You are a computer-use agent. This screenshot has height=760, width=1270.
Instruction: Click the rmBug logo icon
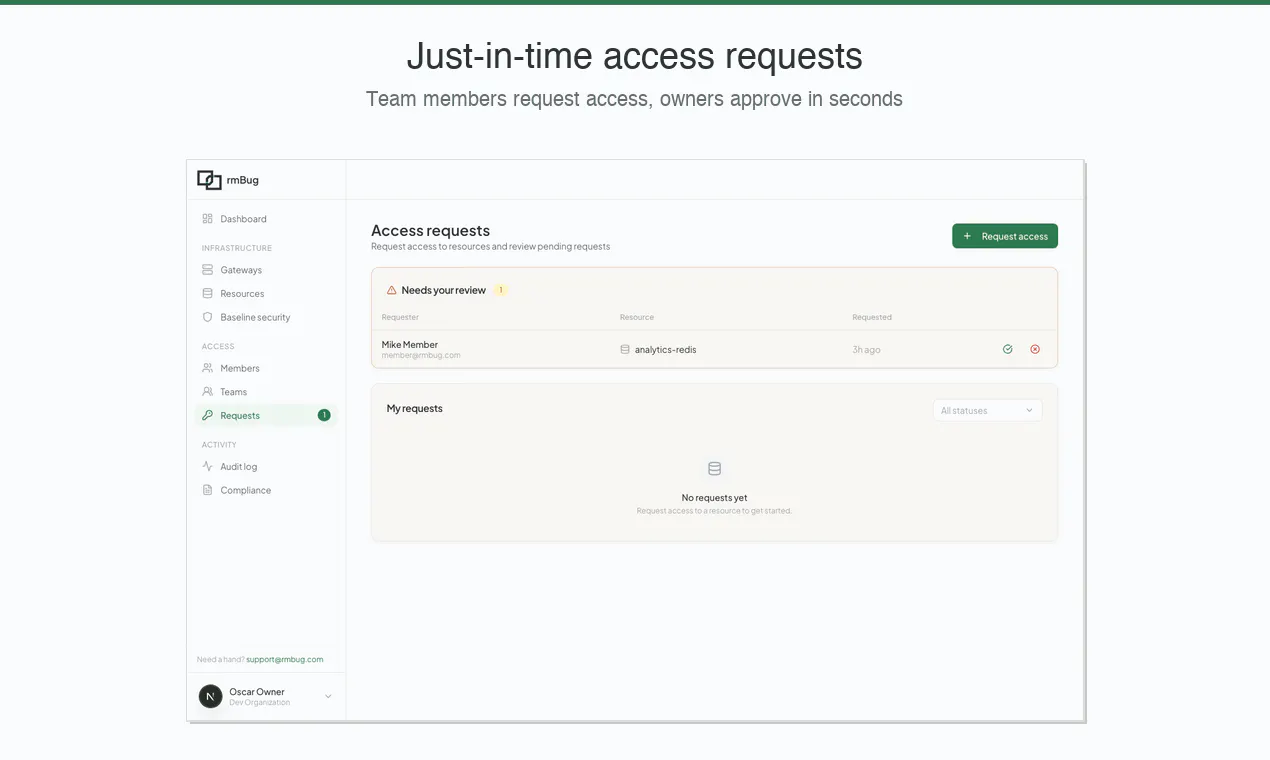pos(209,180)
